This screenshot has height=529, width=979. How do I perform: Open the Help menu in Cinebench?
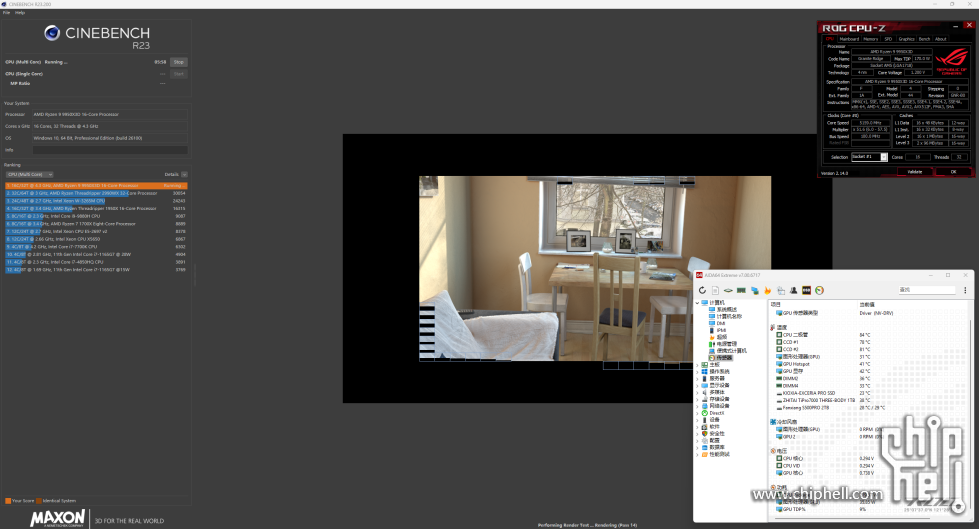click(20, 12)
